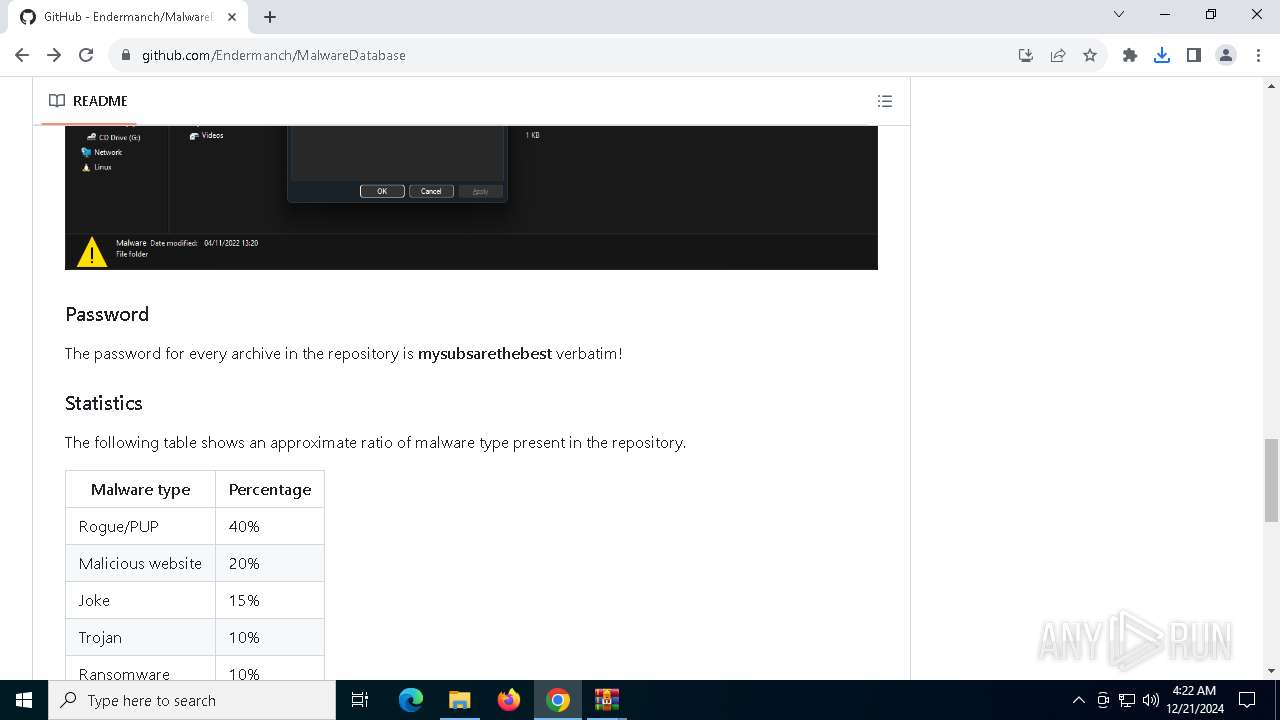Image resolution: width=1280 pixels, height=720 pixels.
Task: Click the scrollbar up arrow
Action: click(1271, 85)
